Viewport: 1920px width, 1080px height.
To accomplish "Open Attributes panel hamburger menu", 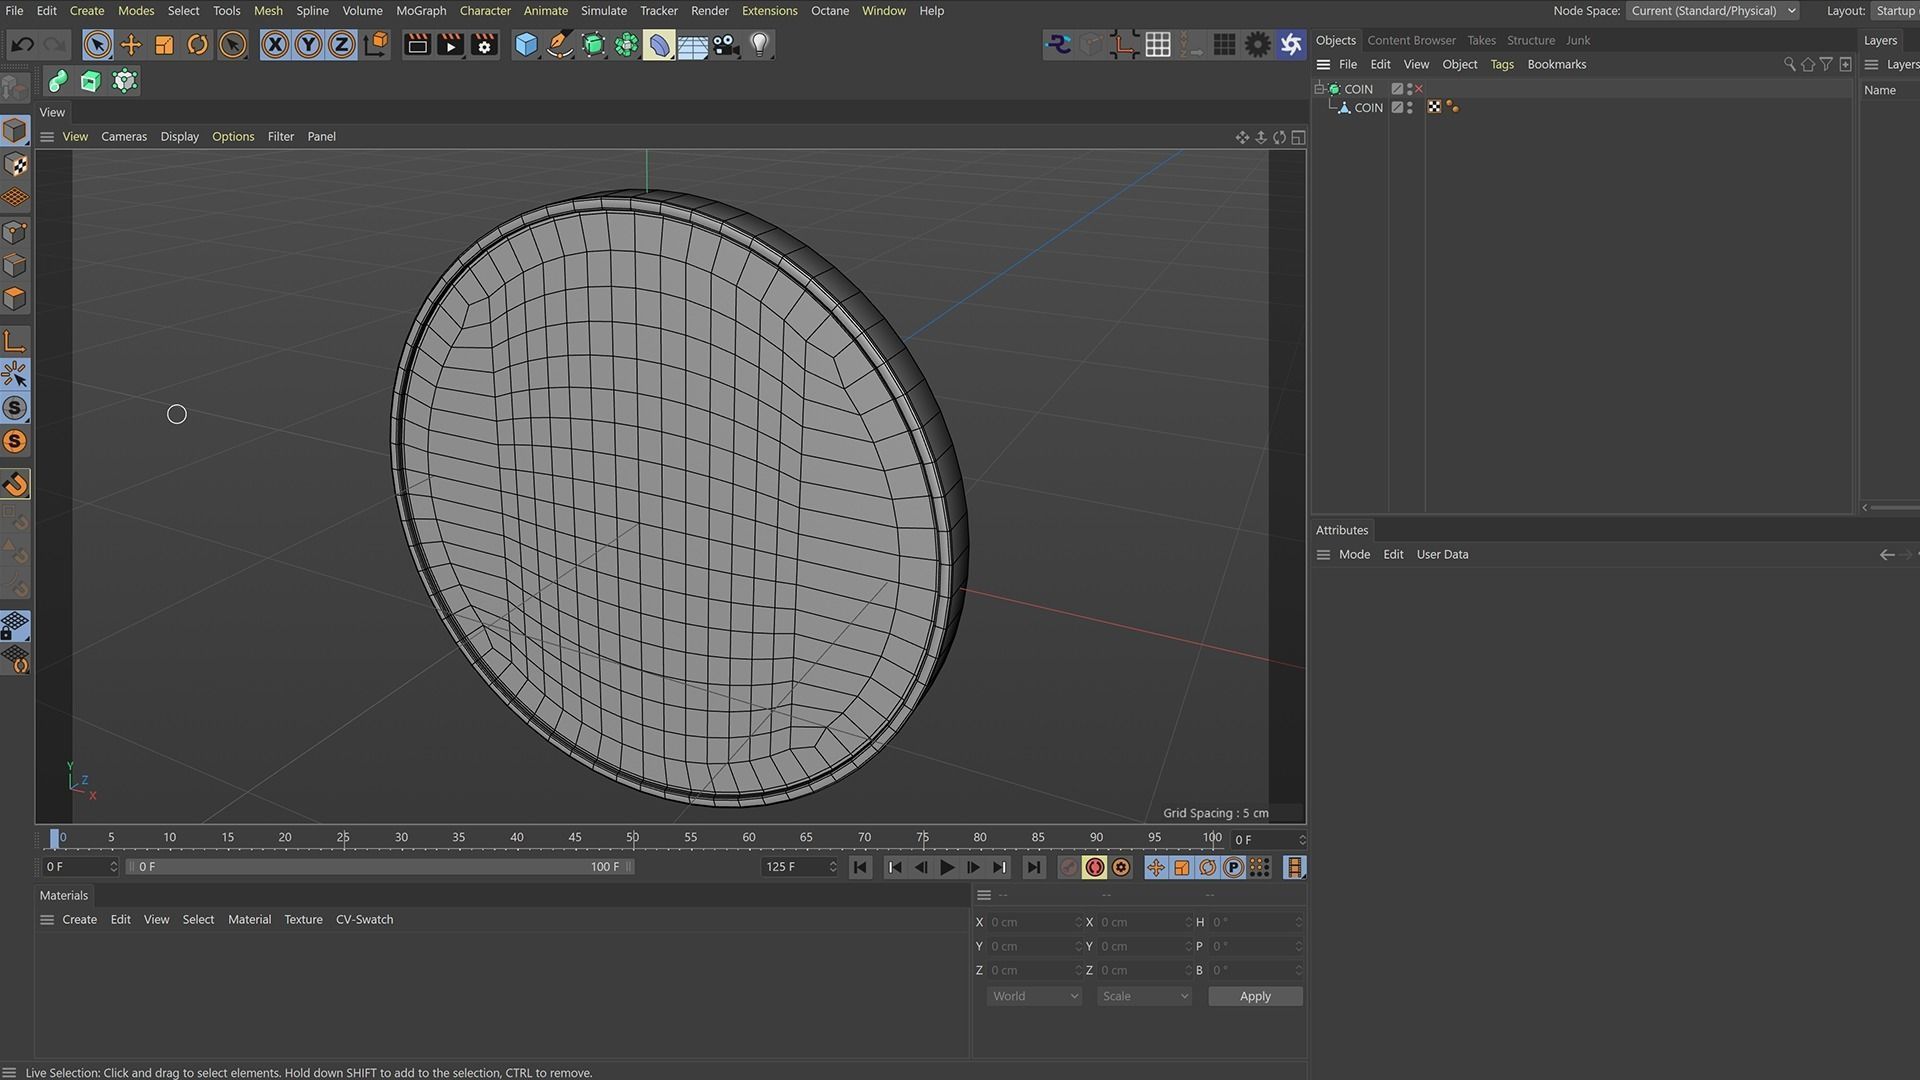I will point(1323,555).
